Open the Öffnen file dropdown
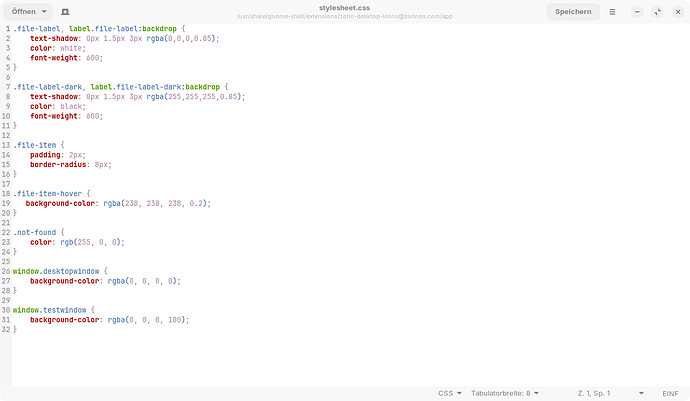This screenshot has height=401, width=690. pyautogui.click(x=30, y=11)
